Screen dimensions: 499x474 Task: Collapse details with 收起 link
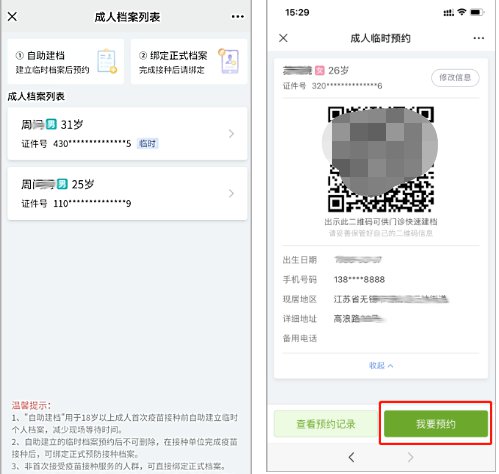(381, 366)
